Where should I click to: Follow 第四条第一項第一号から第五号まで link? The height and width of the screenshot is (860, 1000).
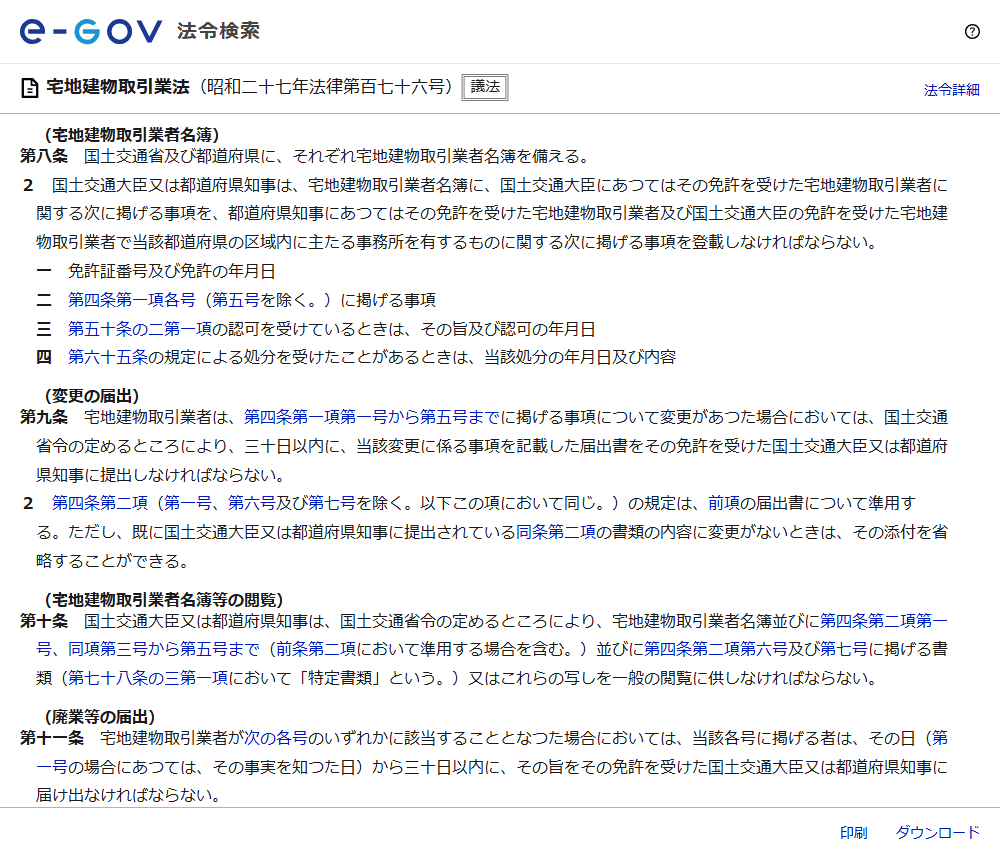coord(372,417)
